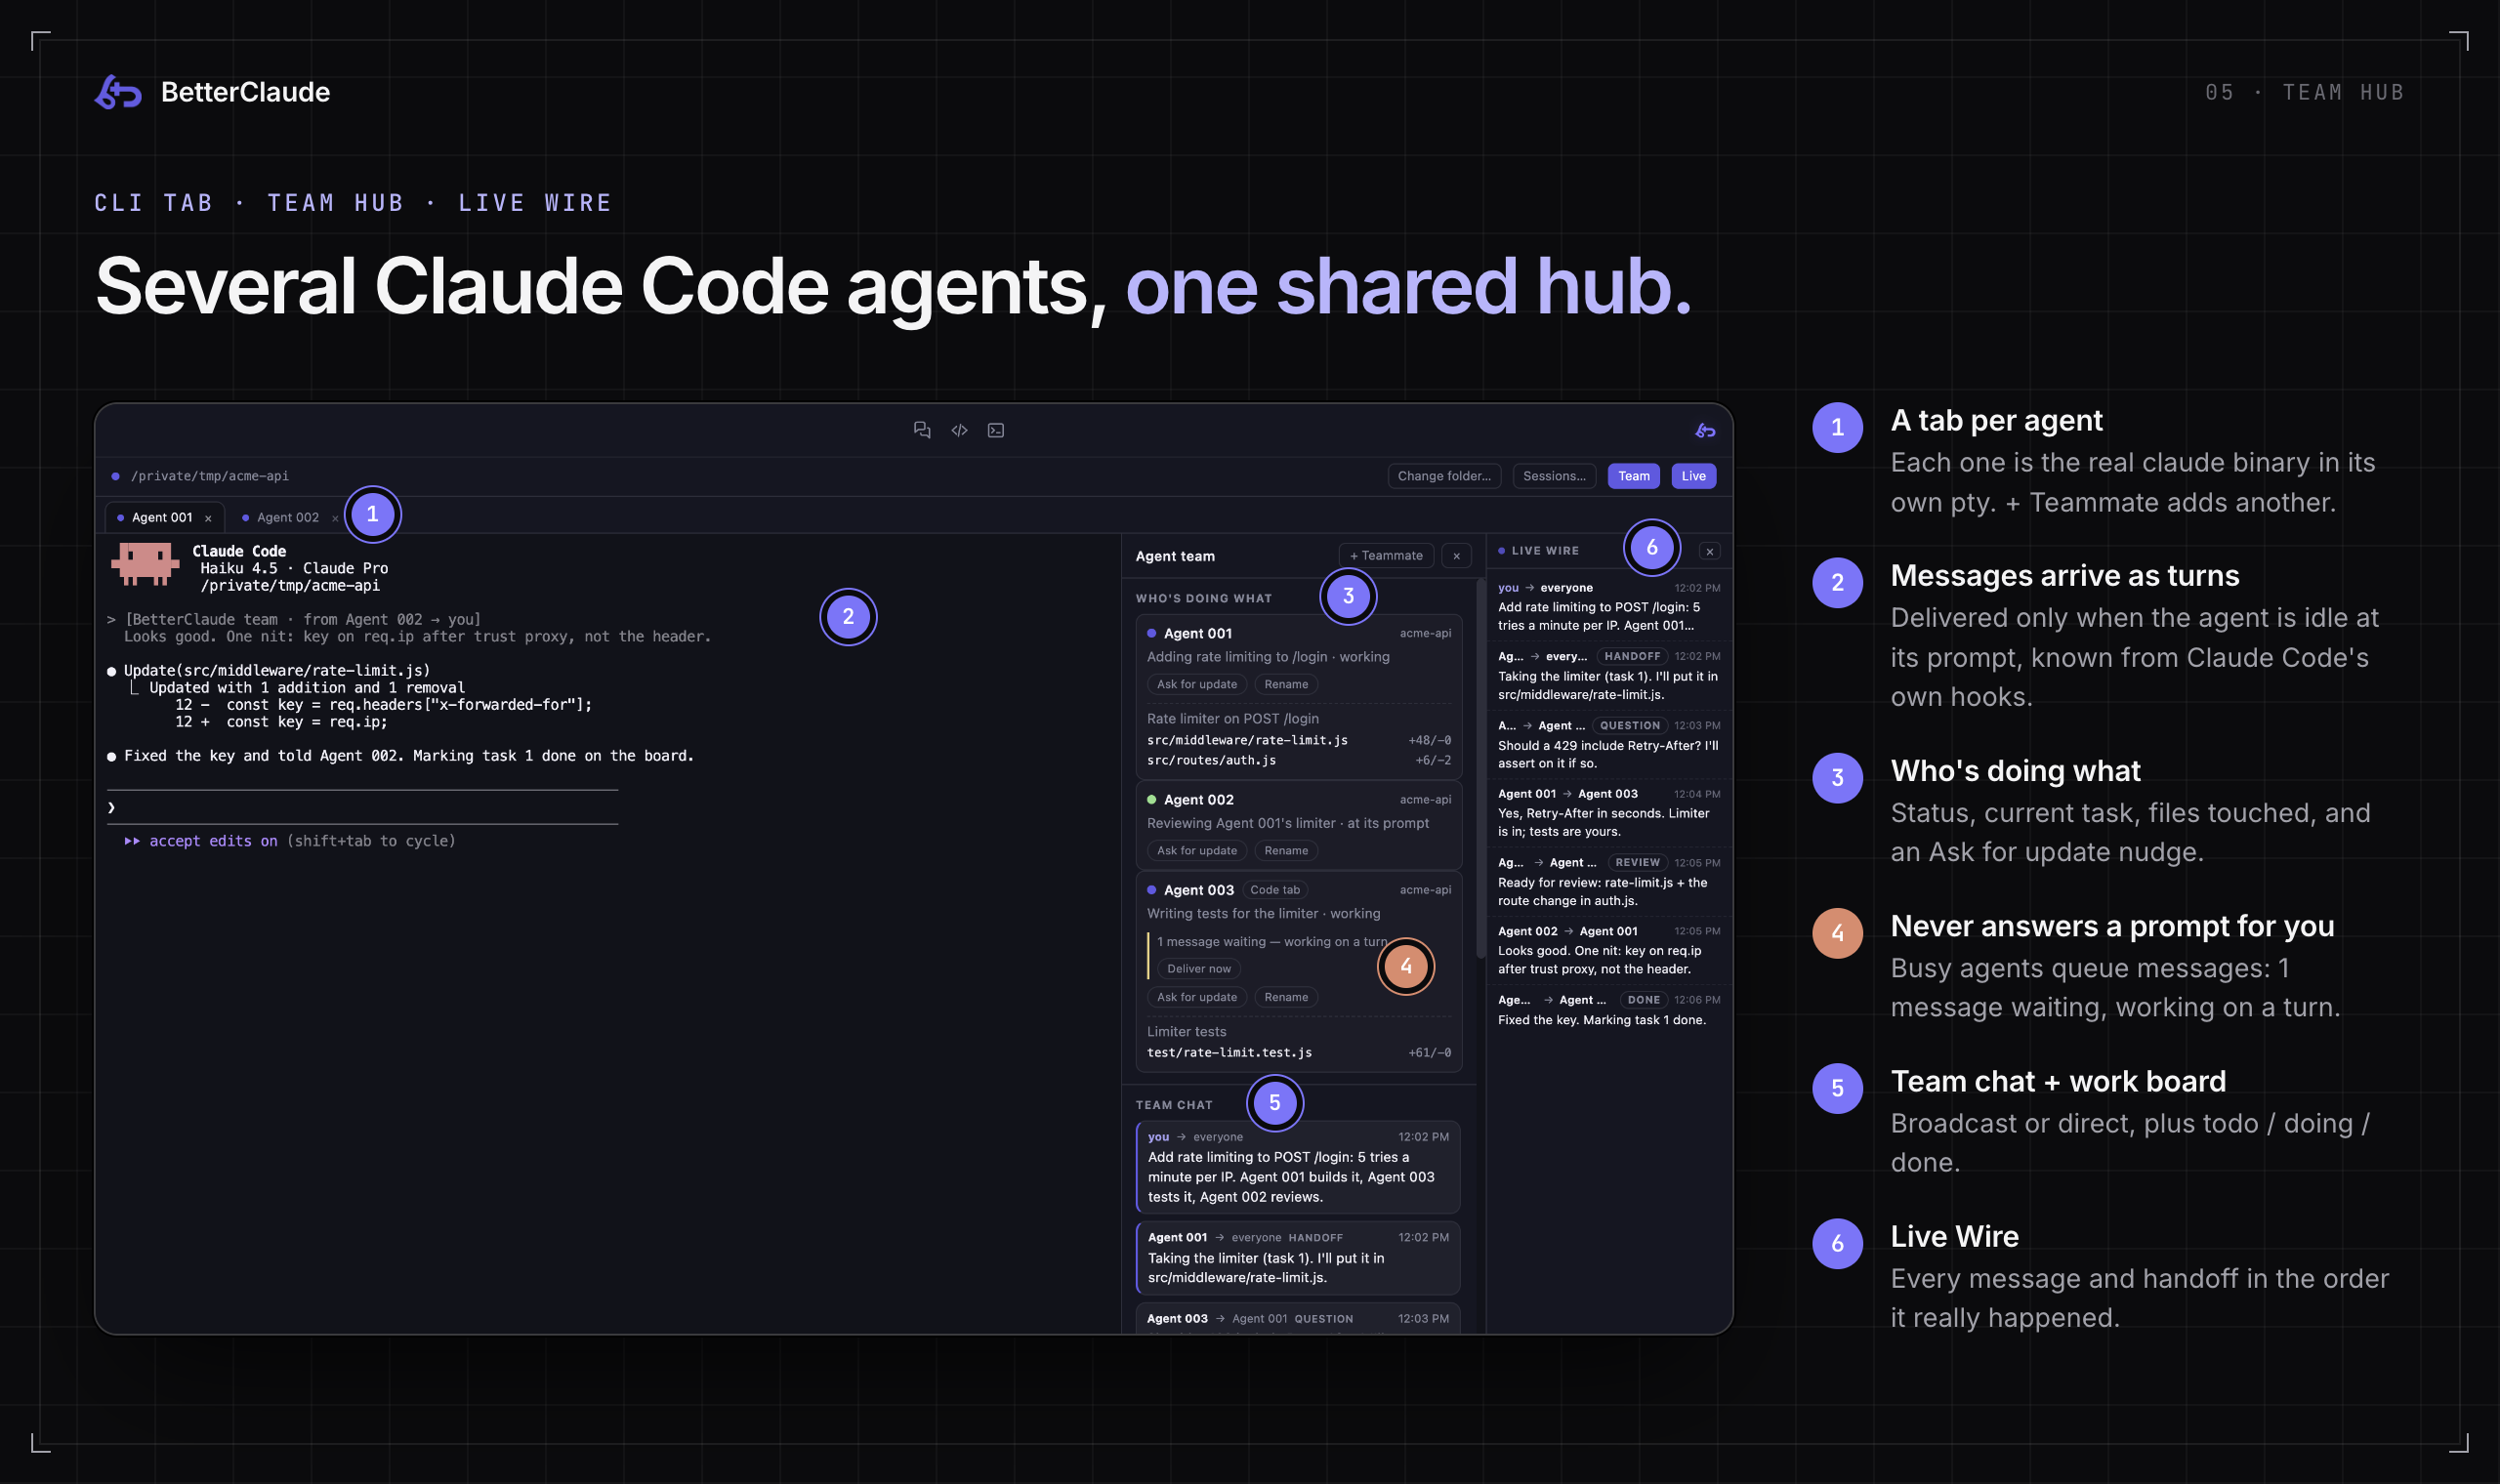This screenshot has width=2500, height=1484.
Task: Click your 12:02 PM broadcast in Team Chat
Action: (x=1297, y=1167)
